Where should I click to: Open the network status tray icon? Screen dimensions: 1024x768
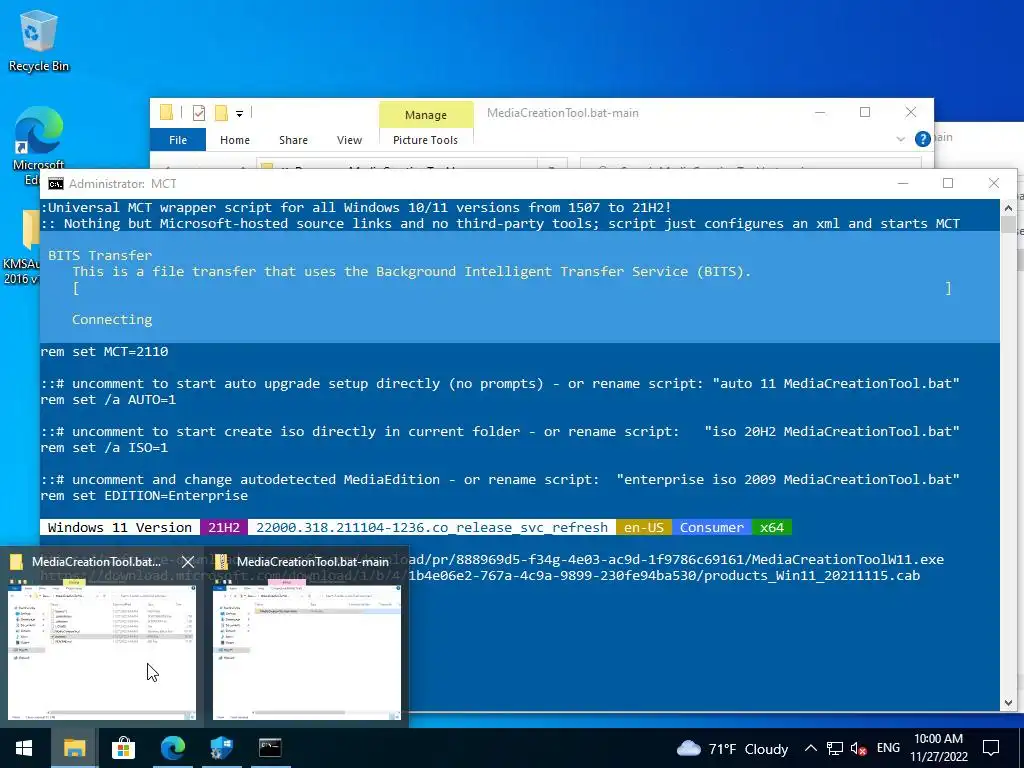(x=835, y=748)
